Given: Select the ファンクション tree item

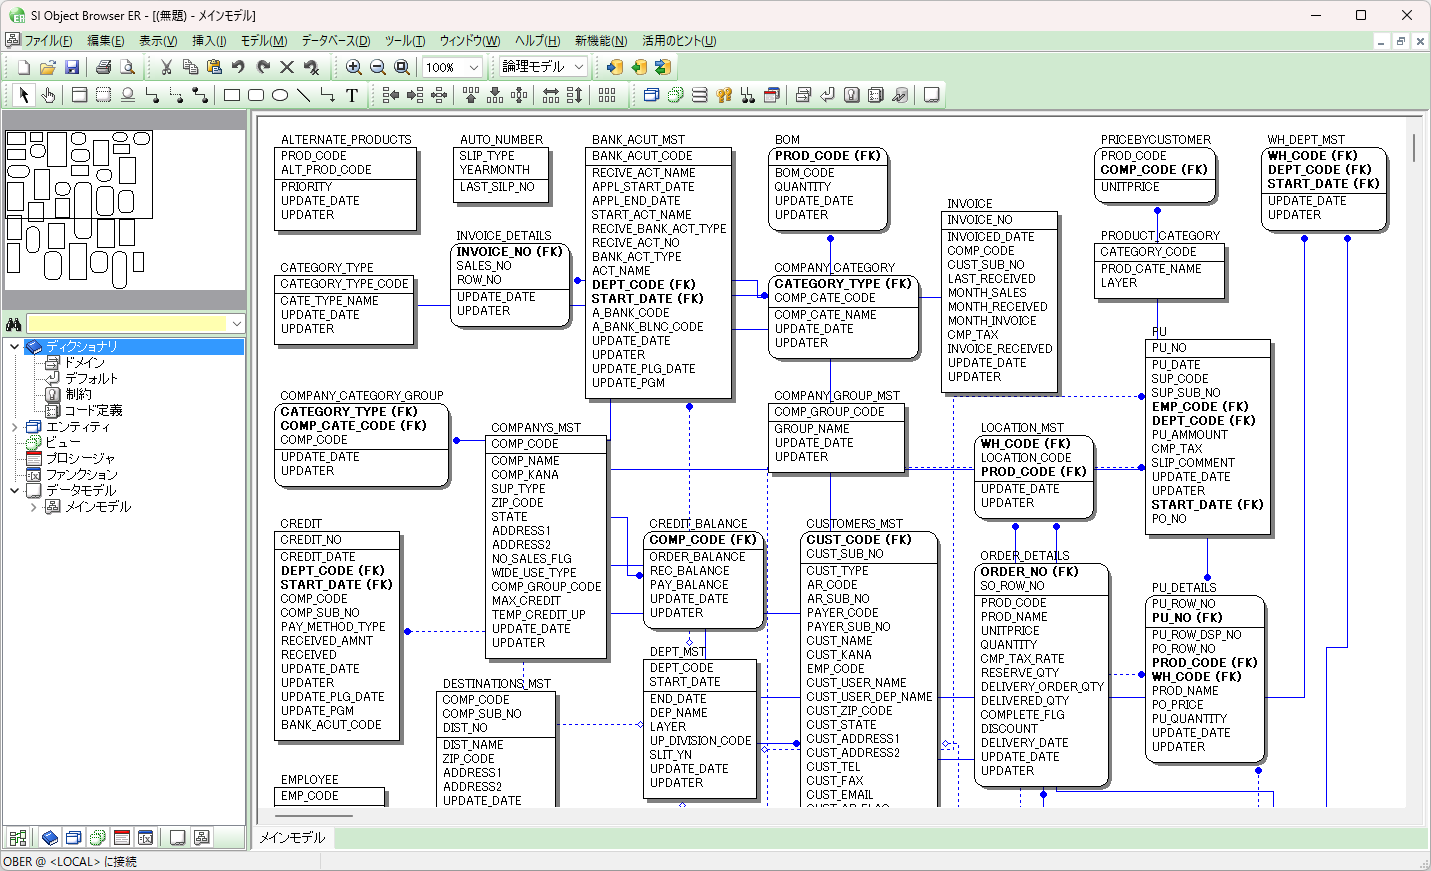Looking at the screenshot, I should (x=82, y=475).
